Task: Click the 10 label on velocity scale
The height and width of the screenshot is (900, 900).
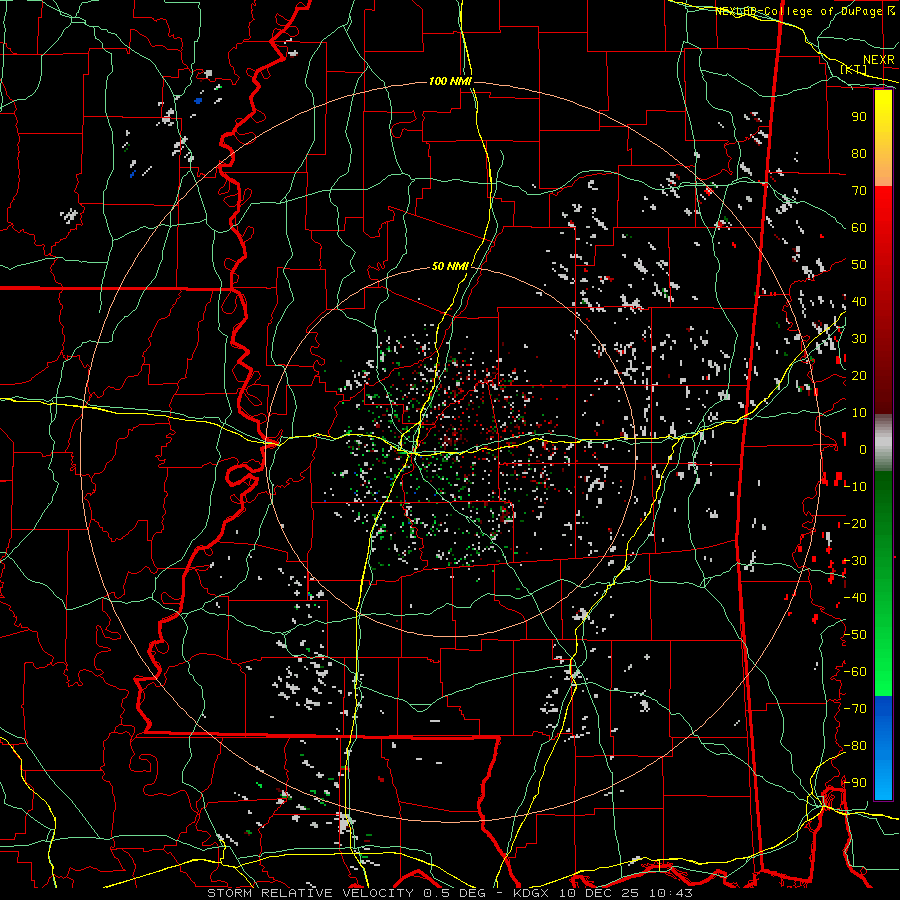Action: click(x=859, y=413)
